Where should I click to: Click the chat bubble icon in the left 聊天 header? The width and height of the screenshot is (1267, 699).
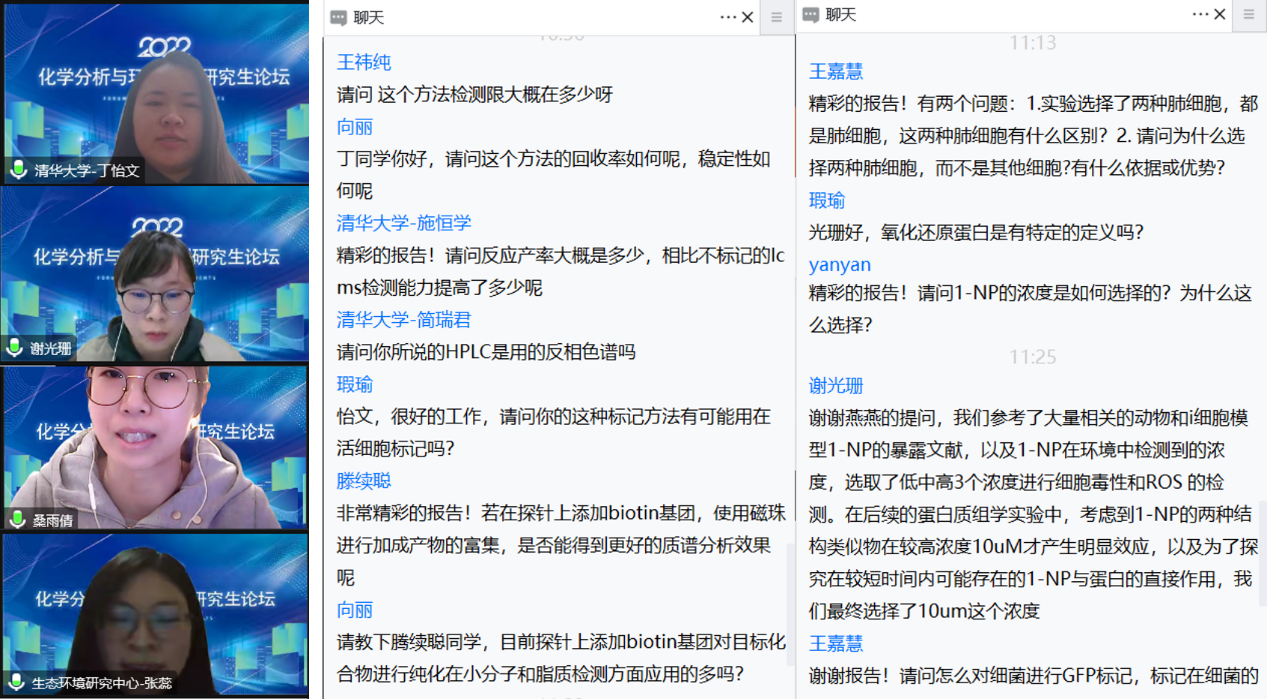coord(339,17)
